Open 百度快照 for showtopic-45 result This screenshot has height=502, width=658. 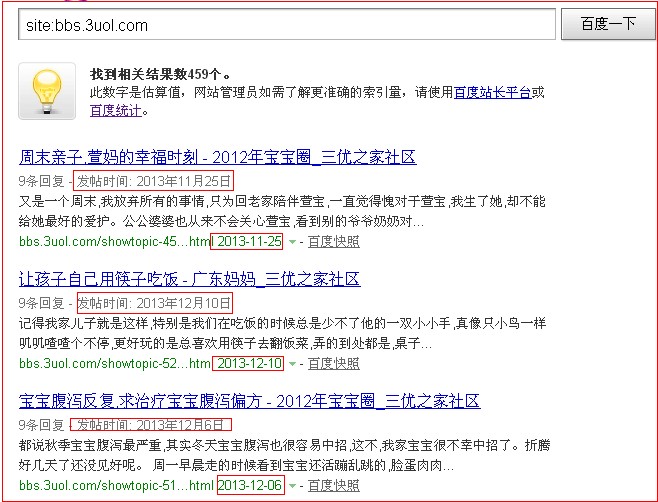click(x=334, y=242)
